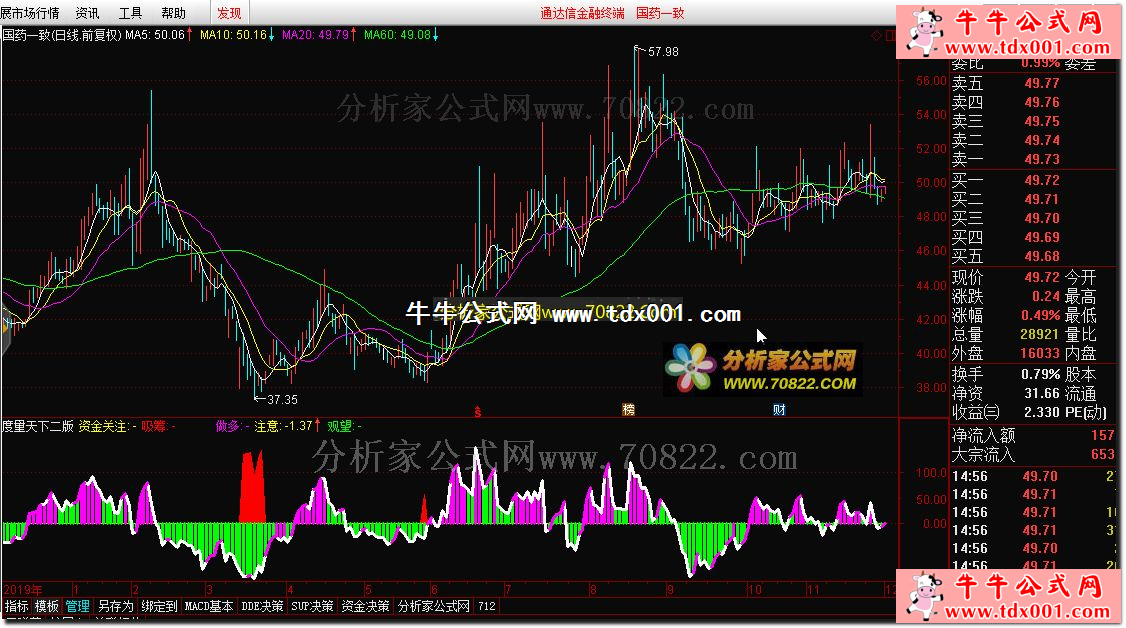The height and width of the screenshot is (628, 1126).
Task: Open the 工具 menu
Action: (x=130, y=13)
